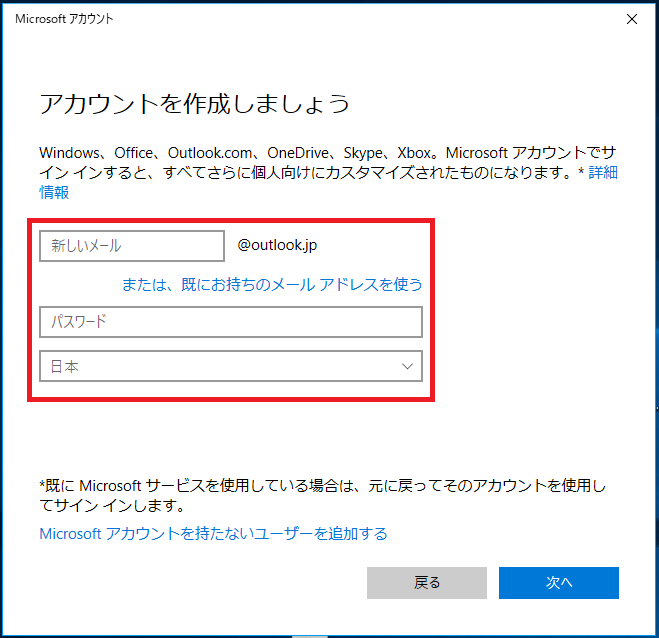659x638 pixels.
Task: Click the 次へ button
Action: pos(559,583)
